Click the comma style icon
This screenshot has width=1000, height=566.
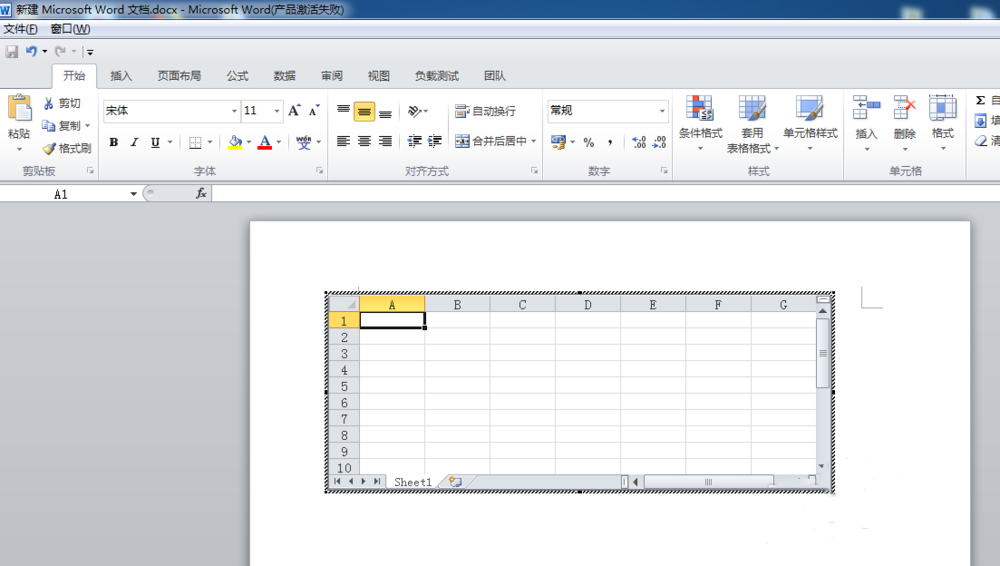(x=610, y=142)
